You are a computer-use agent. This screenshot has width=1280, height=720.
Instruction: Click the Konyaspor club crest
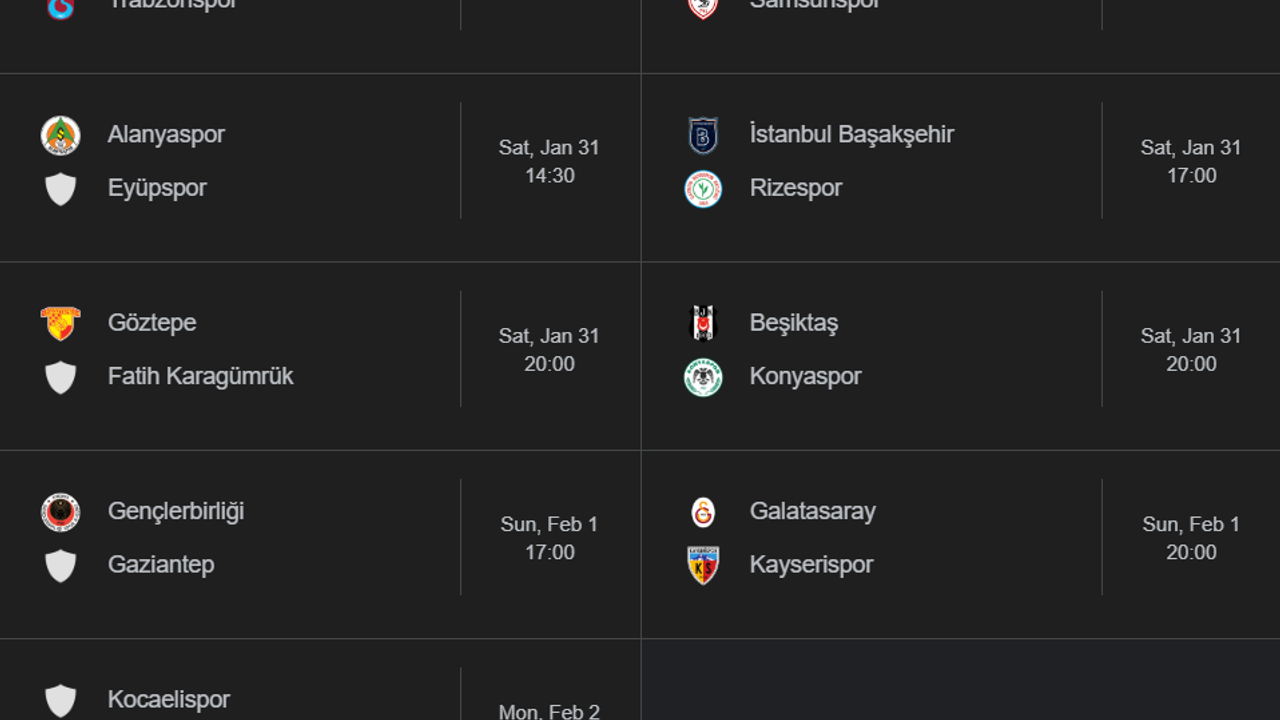[703, 377]
